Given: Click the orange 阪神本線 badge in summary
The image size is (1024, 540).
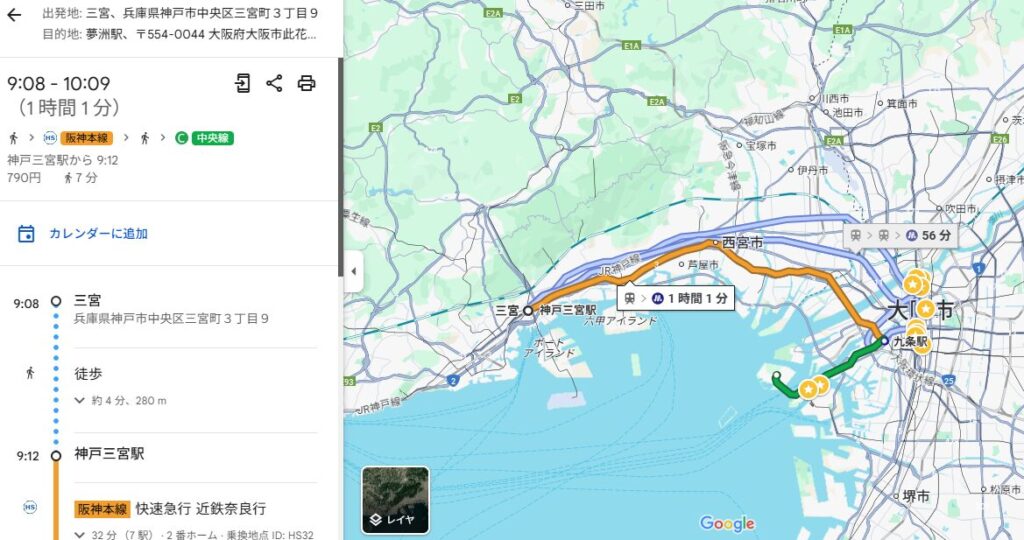Looking at the screenshot, I should [86, 138].
